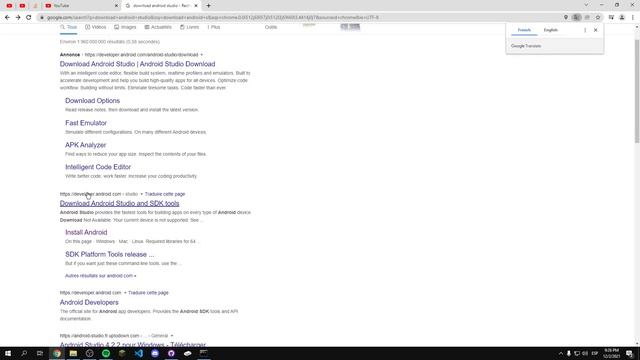The width and height of the screenshot is (640, 360).
Task: Open the Chrome three-dot menu
Action: [633, 18]
